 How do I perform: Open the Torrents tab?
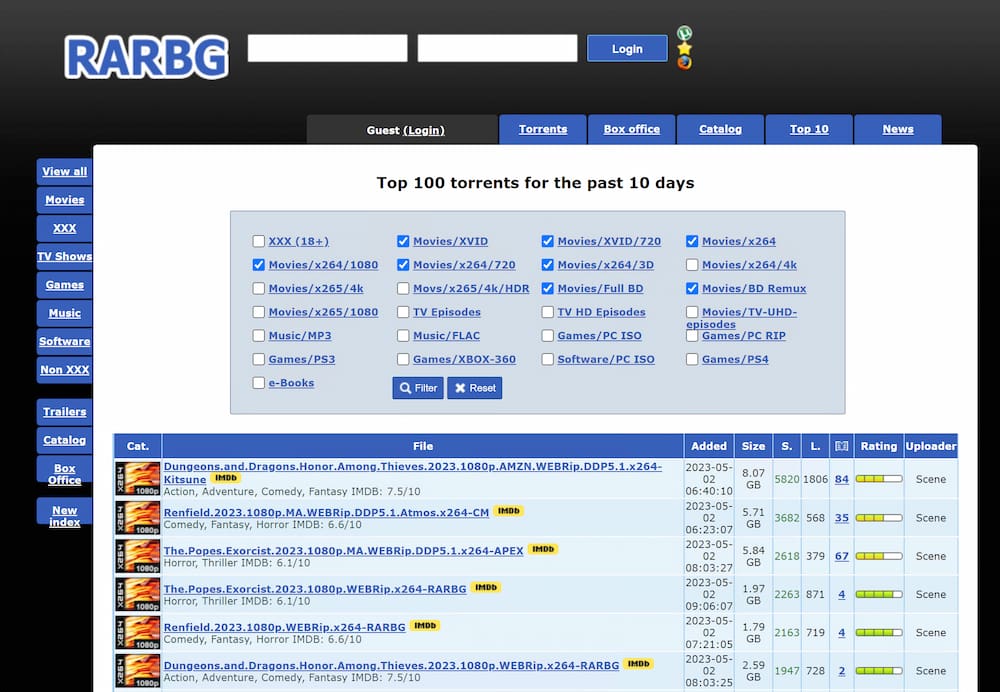(543, 129)
